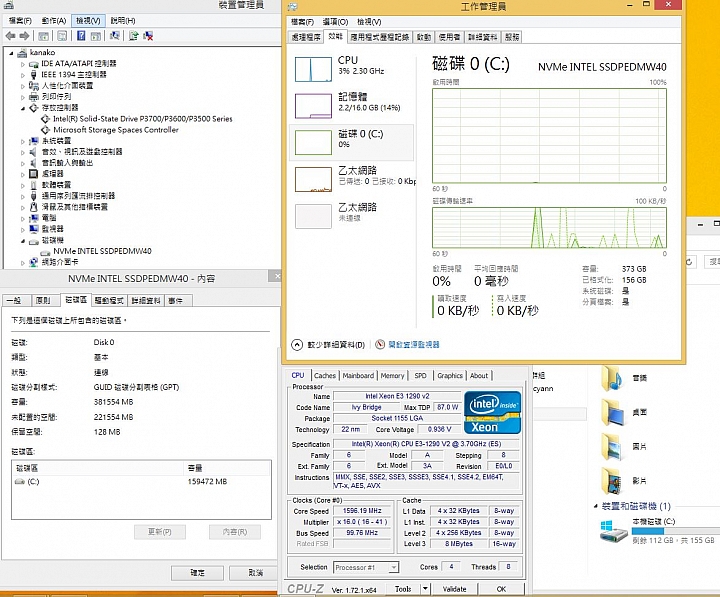Switch to 驅動程式 tab in SSD properties

pyautogui.click(x=109, y=300)
